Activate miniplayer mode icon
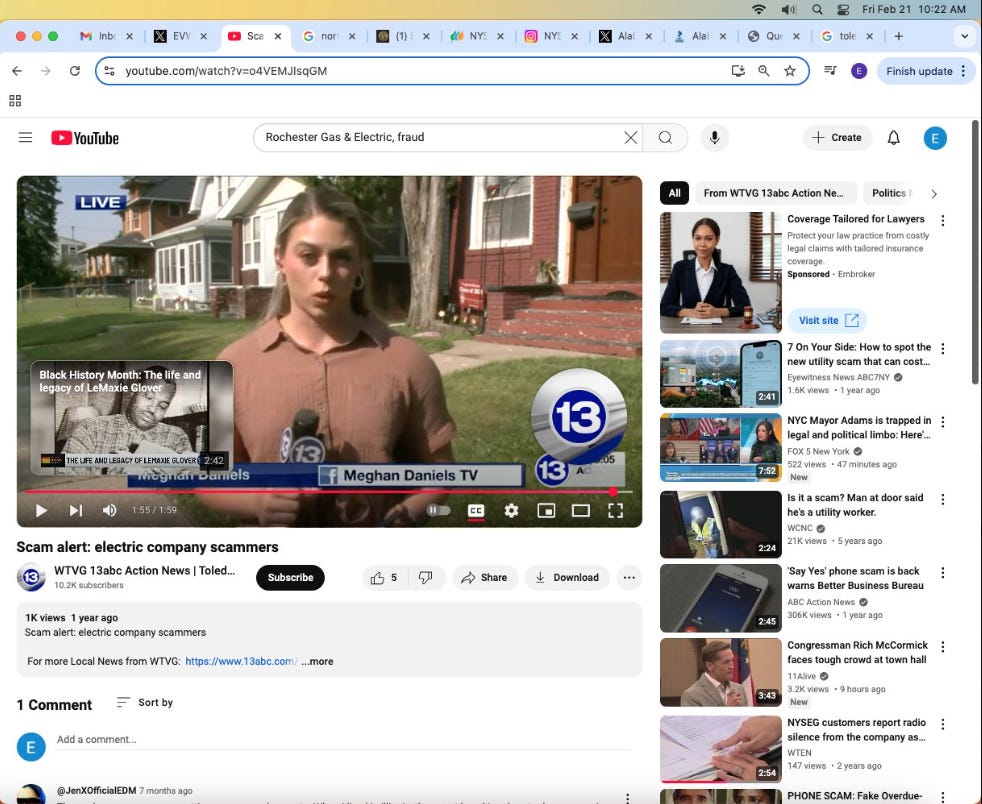 pos(546,511)
